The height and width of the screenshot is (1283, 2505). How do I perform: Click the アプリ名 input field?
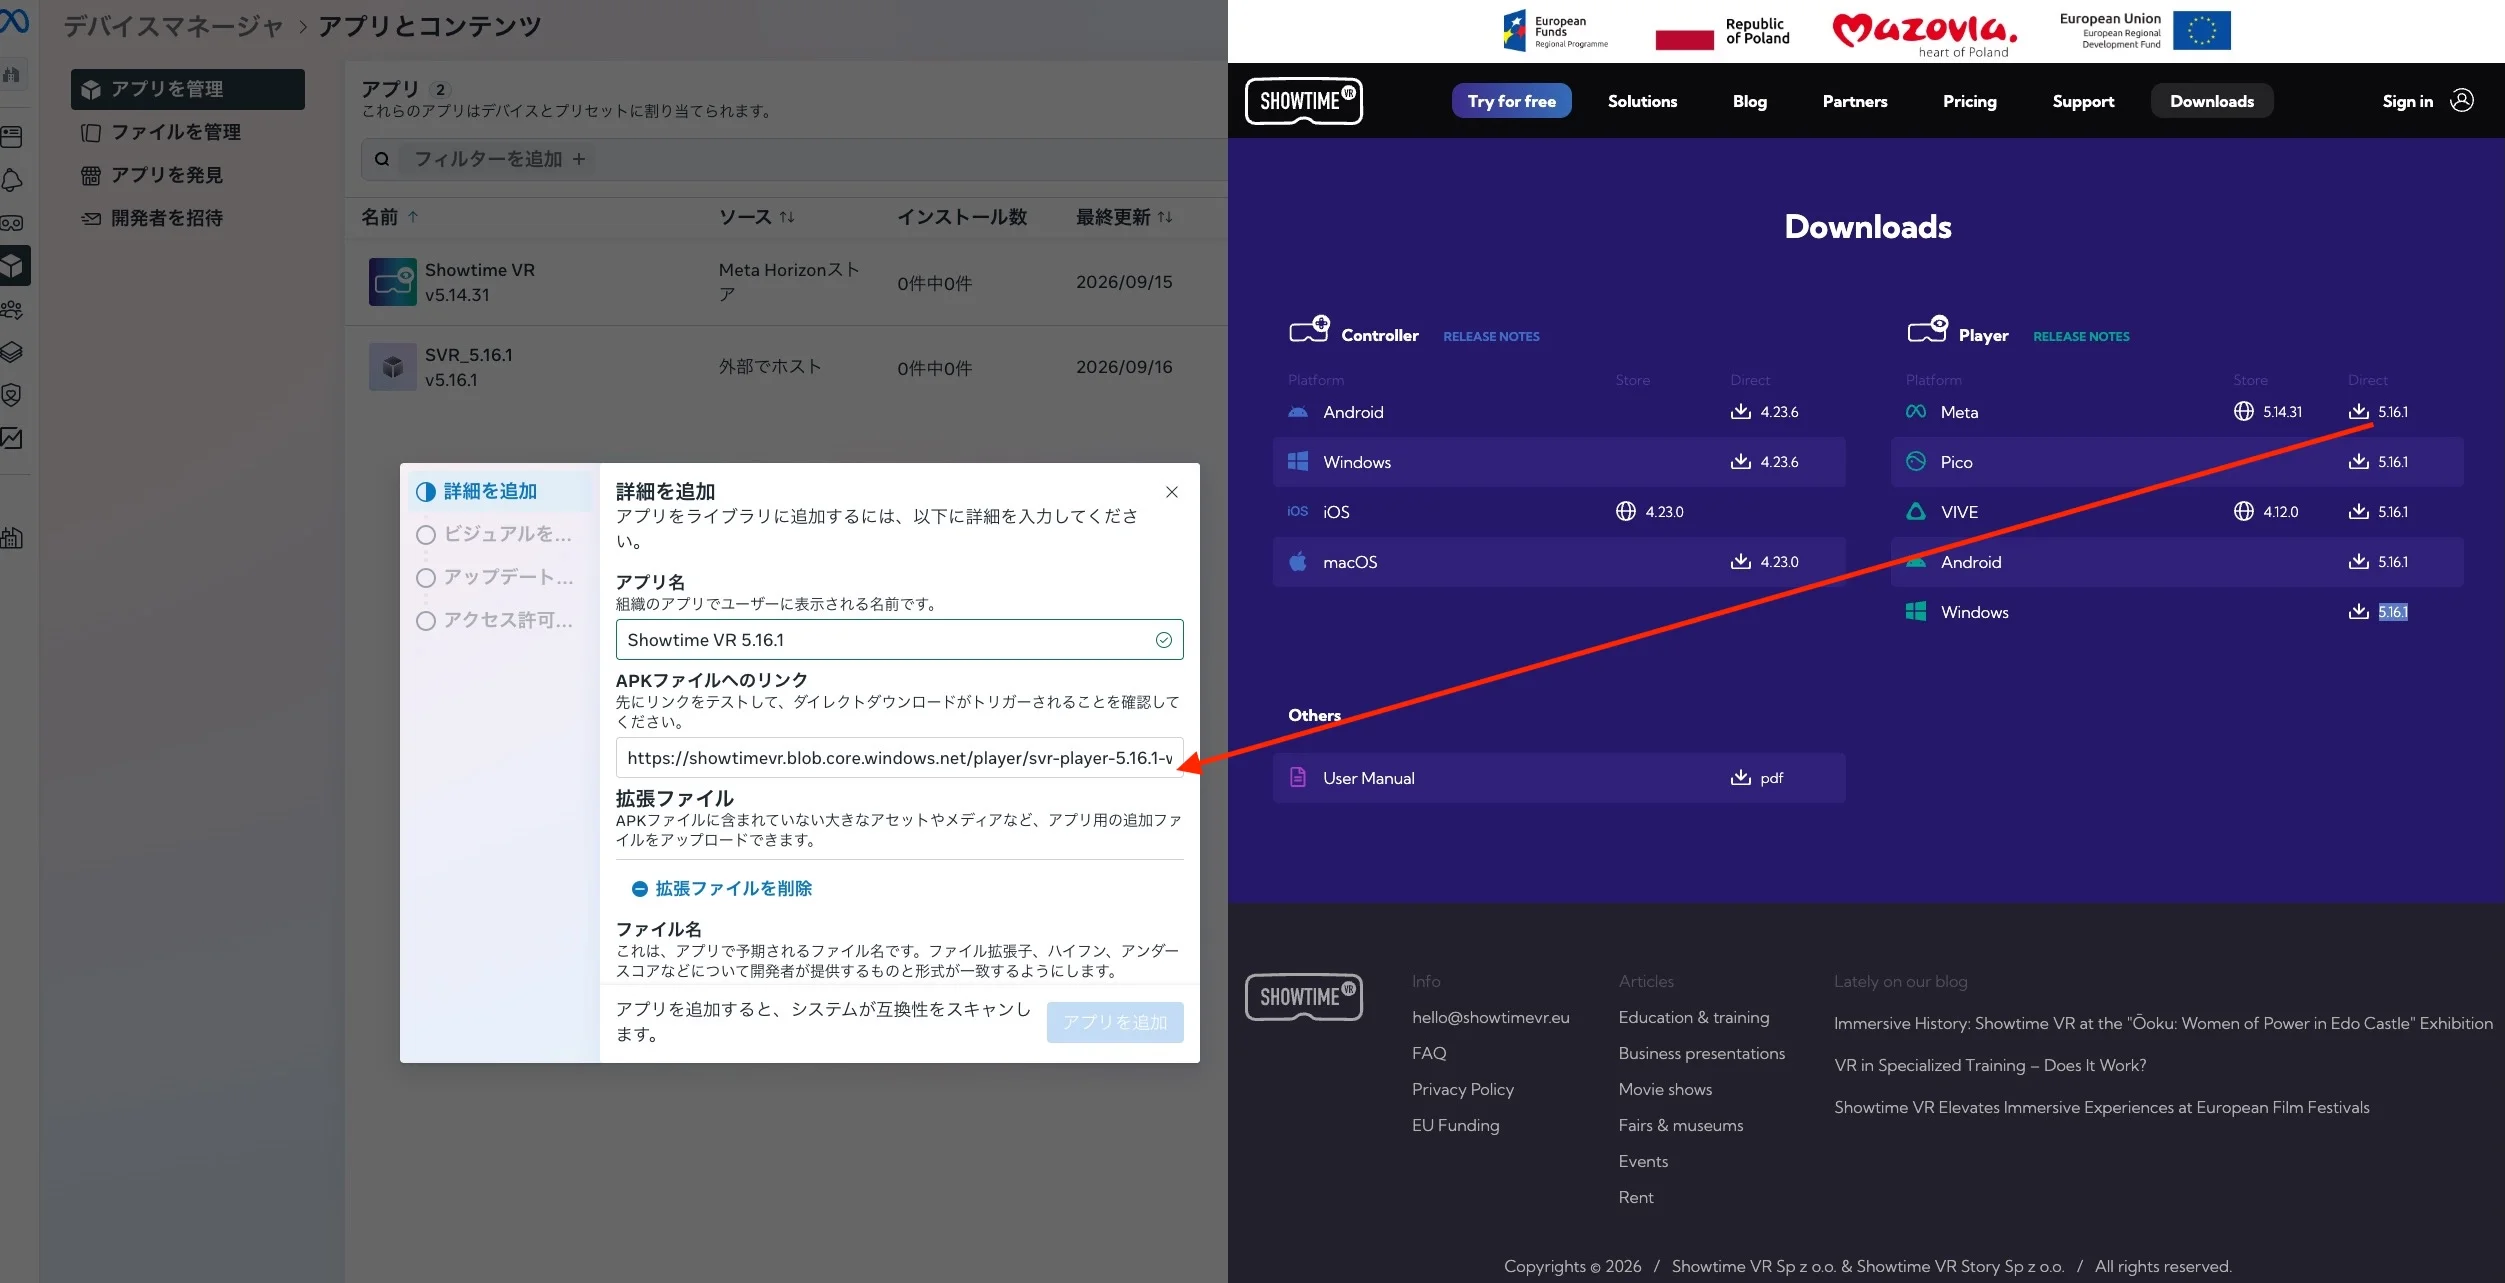[899, 640]
